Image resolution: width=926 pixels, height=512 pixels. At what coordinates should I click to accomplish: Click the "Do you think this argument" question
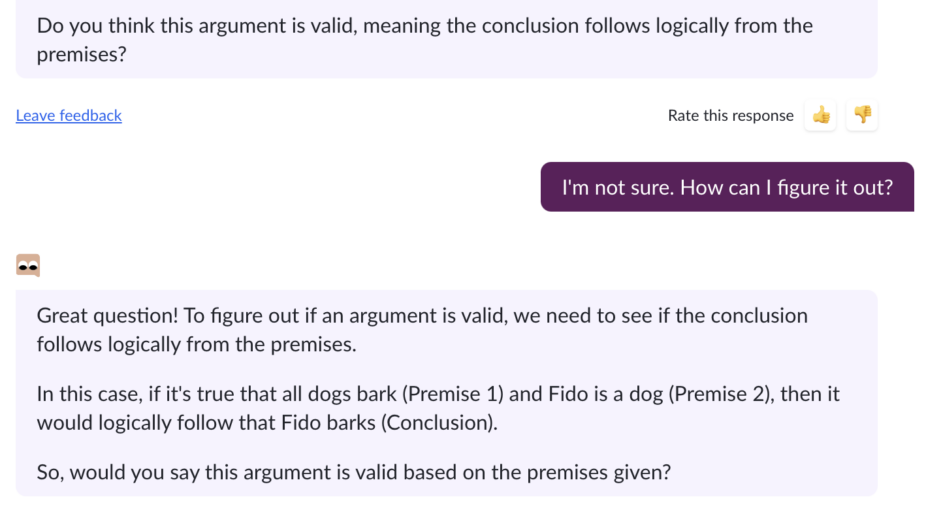(180, 25)
